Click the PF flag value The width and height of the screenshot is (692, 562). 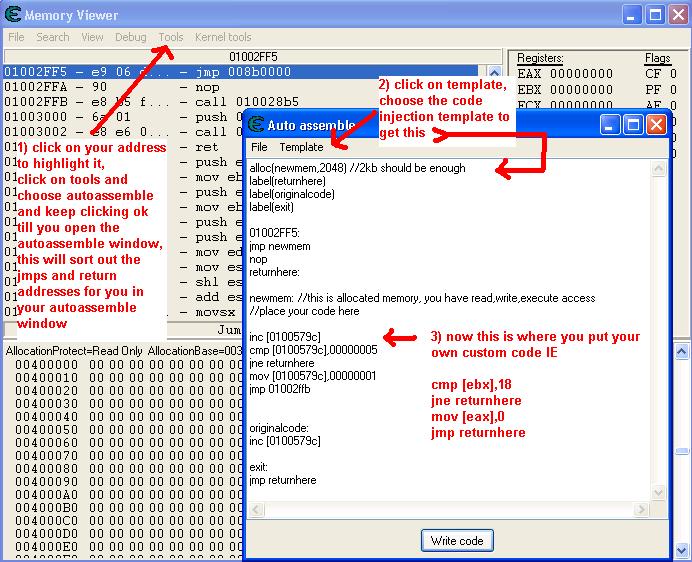pyautogui.click(x=673, y=90)
